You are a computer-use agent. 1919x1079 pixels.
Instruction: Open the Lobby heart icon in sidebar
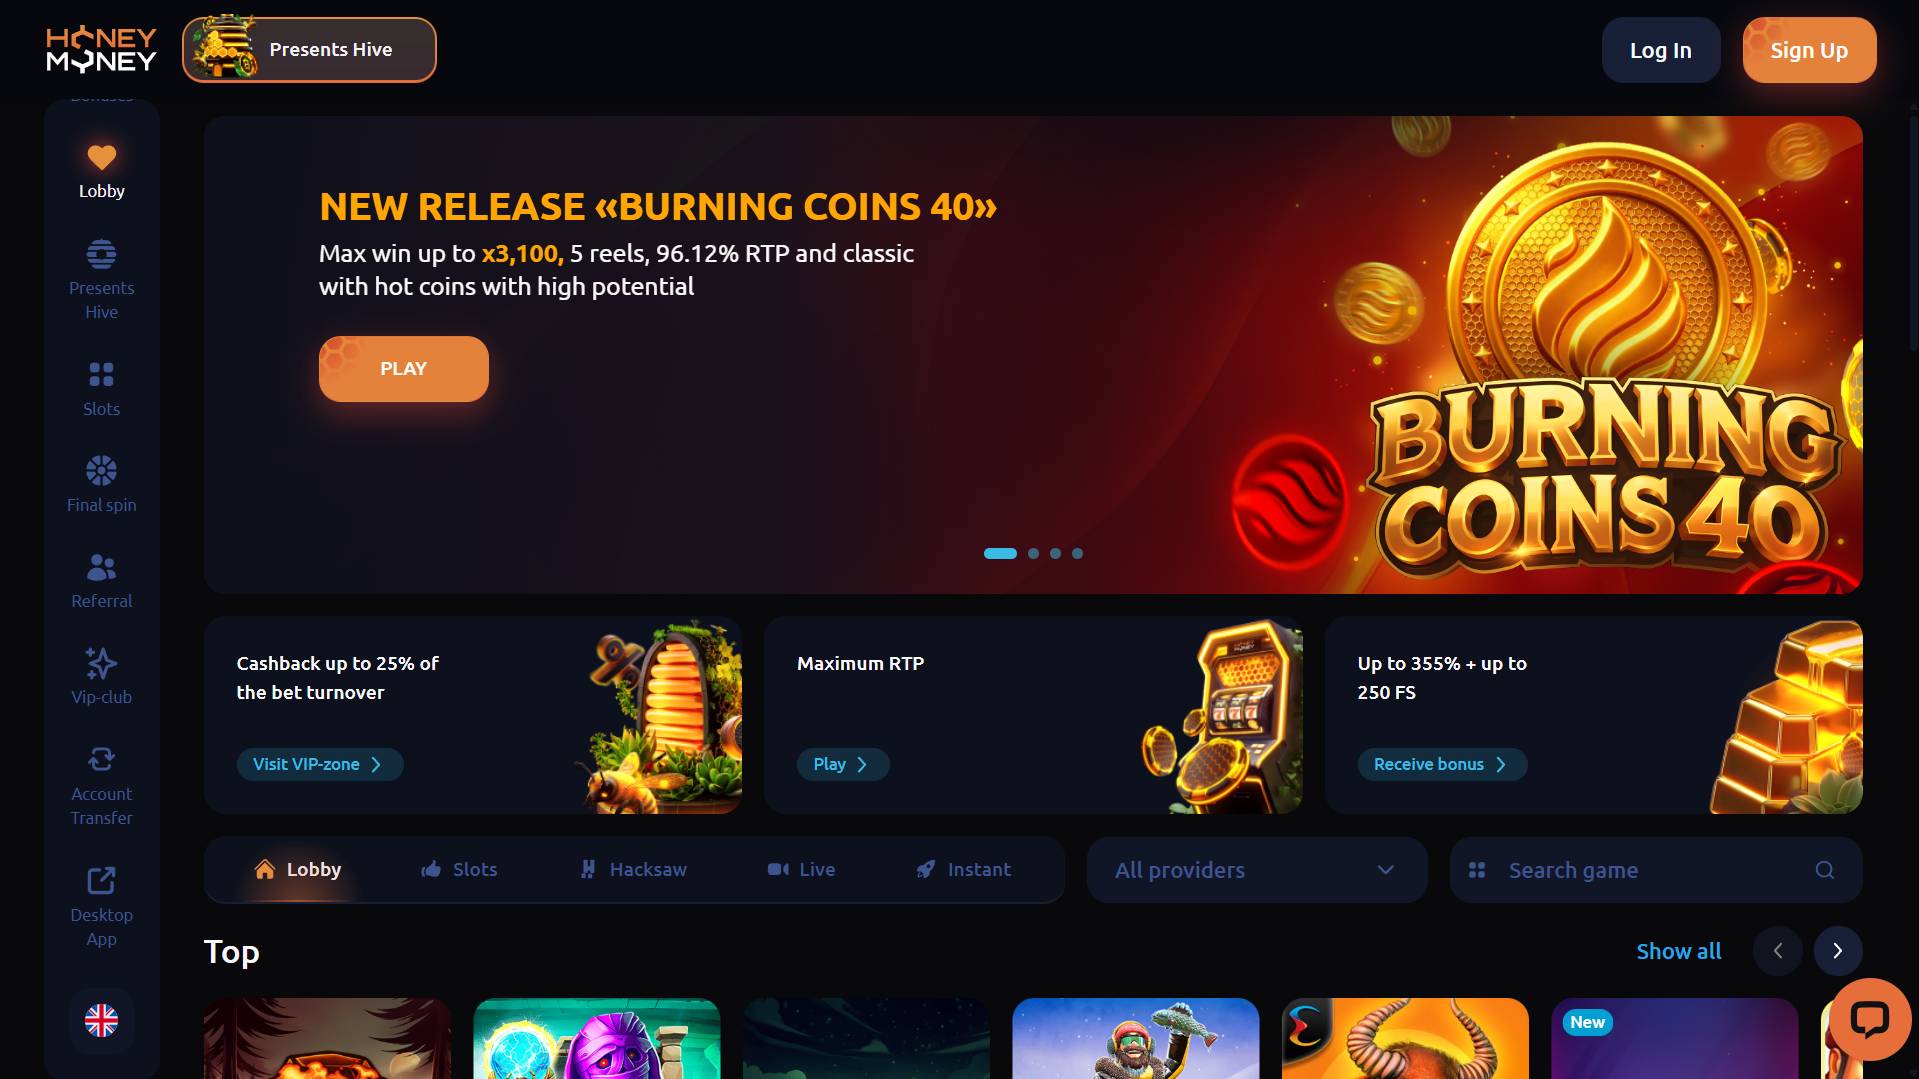[101, 158]
